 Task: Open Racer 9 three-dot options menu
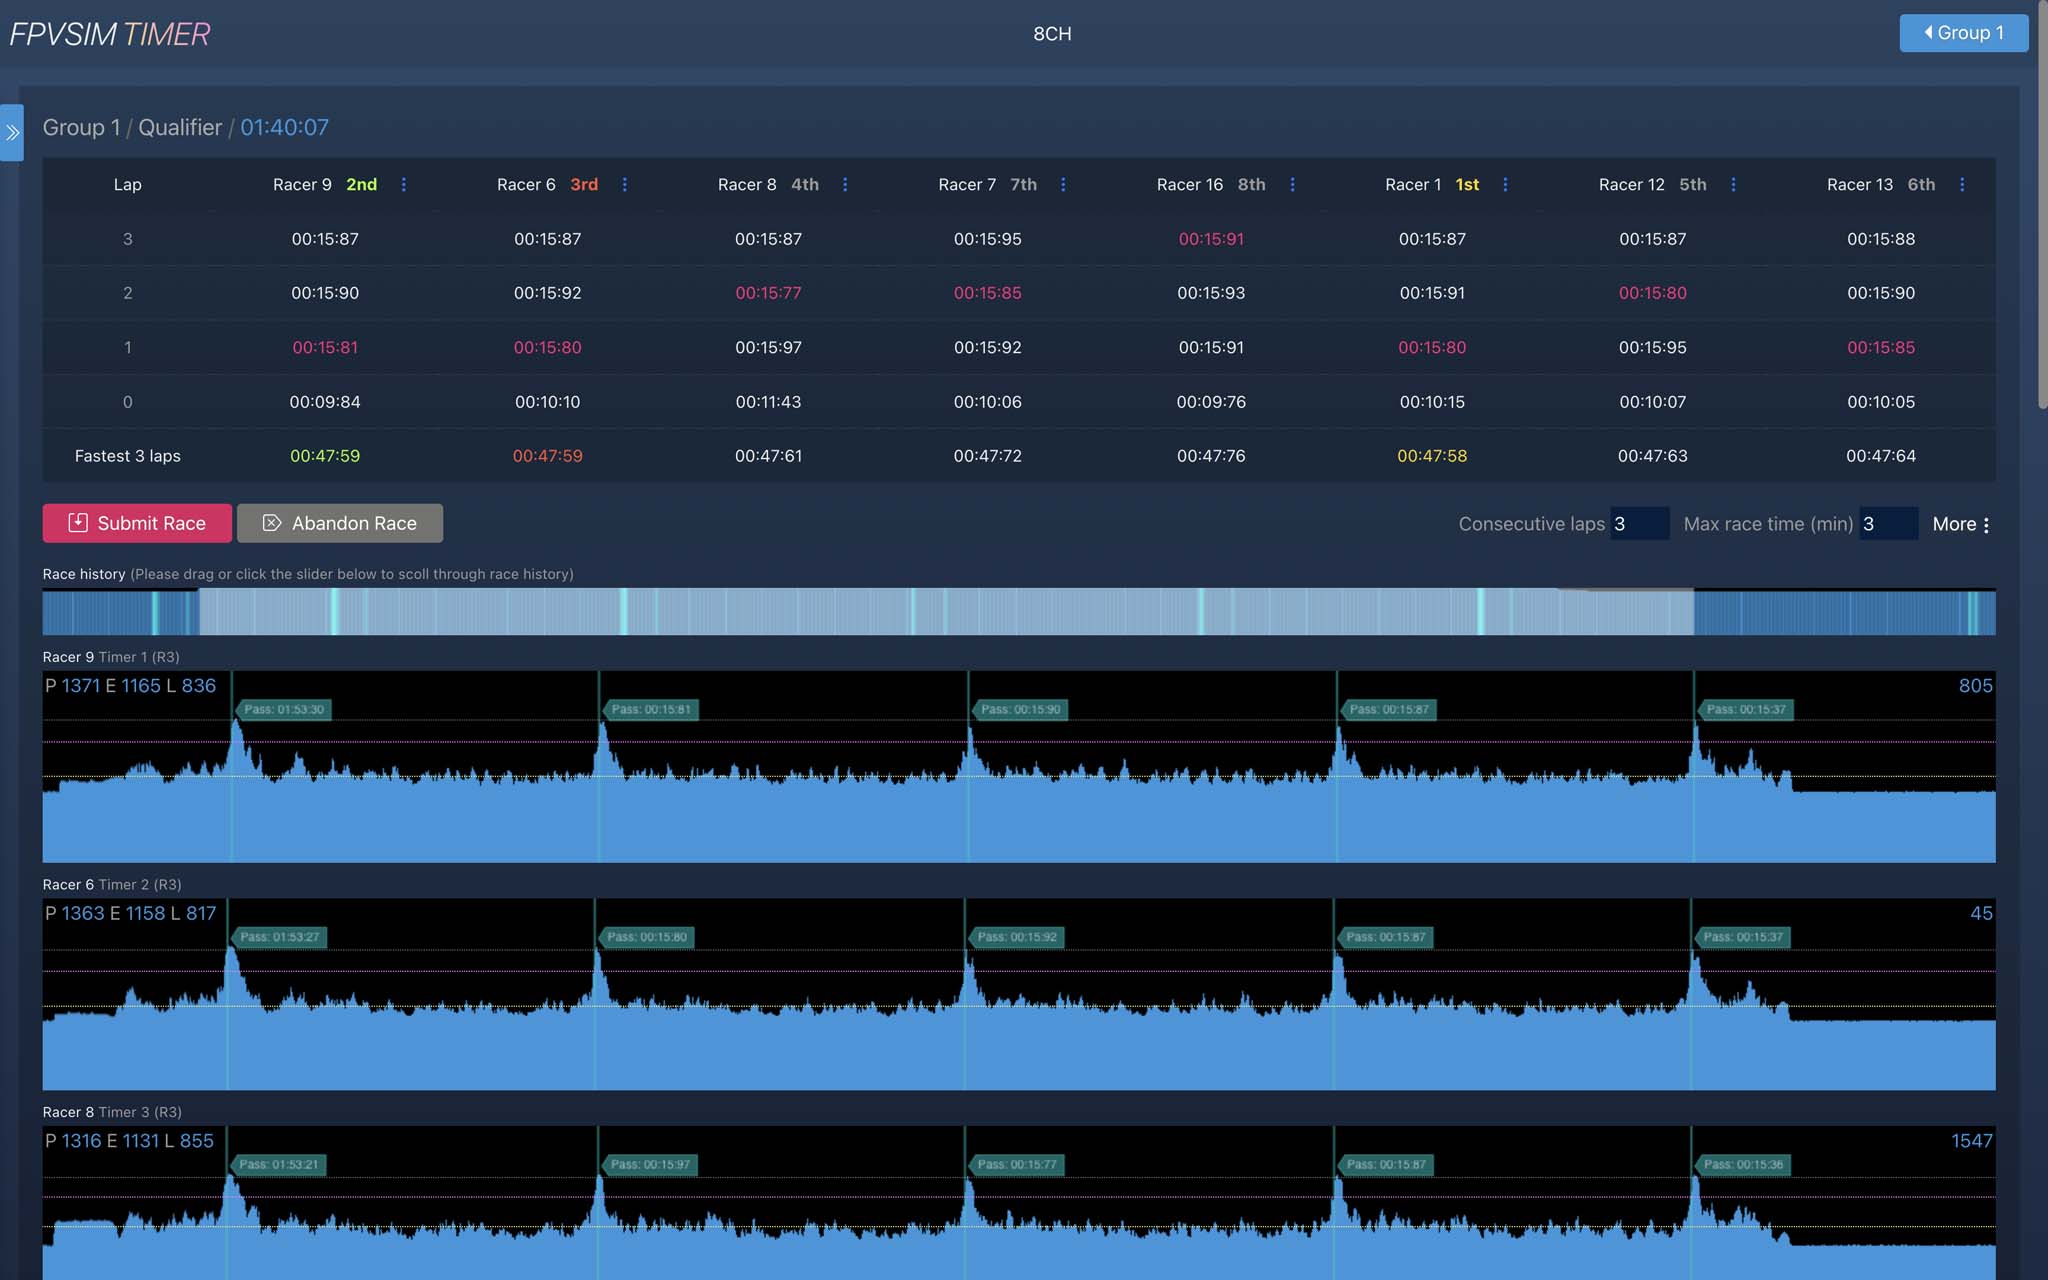click(x=404, y=185)
